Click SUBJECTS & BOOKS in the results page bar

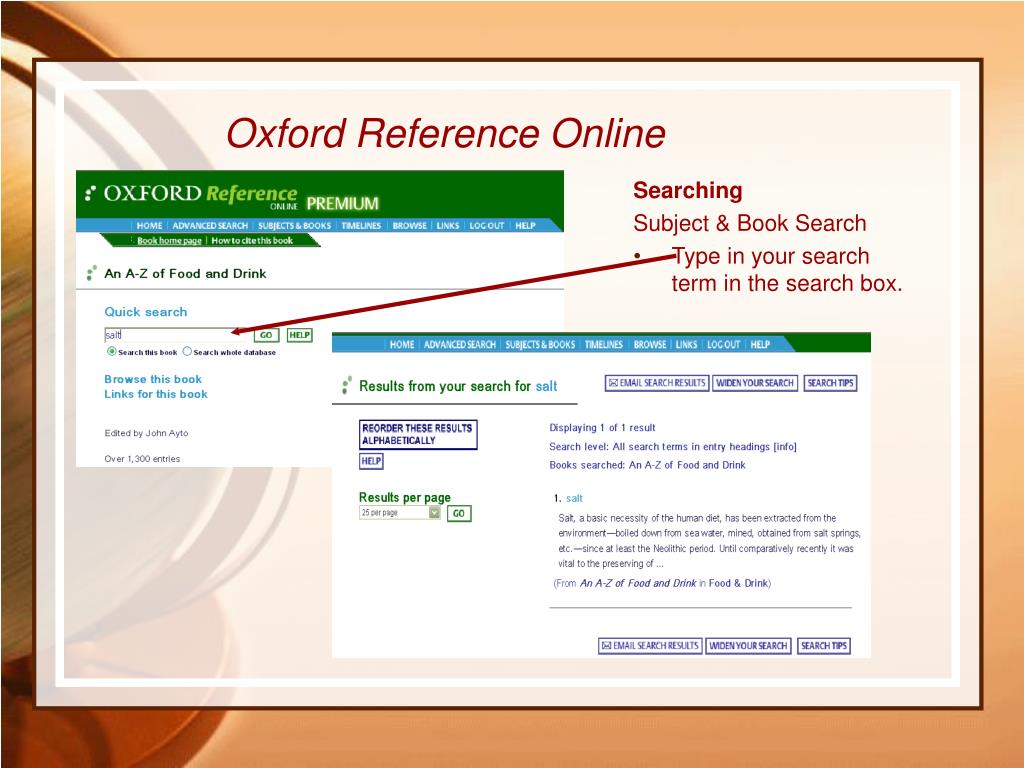pyautogui.click(x=540, y=344)
